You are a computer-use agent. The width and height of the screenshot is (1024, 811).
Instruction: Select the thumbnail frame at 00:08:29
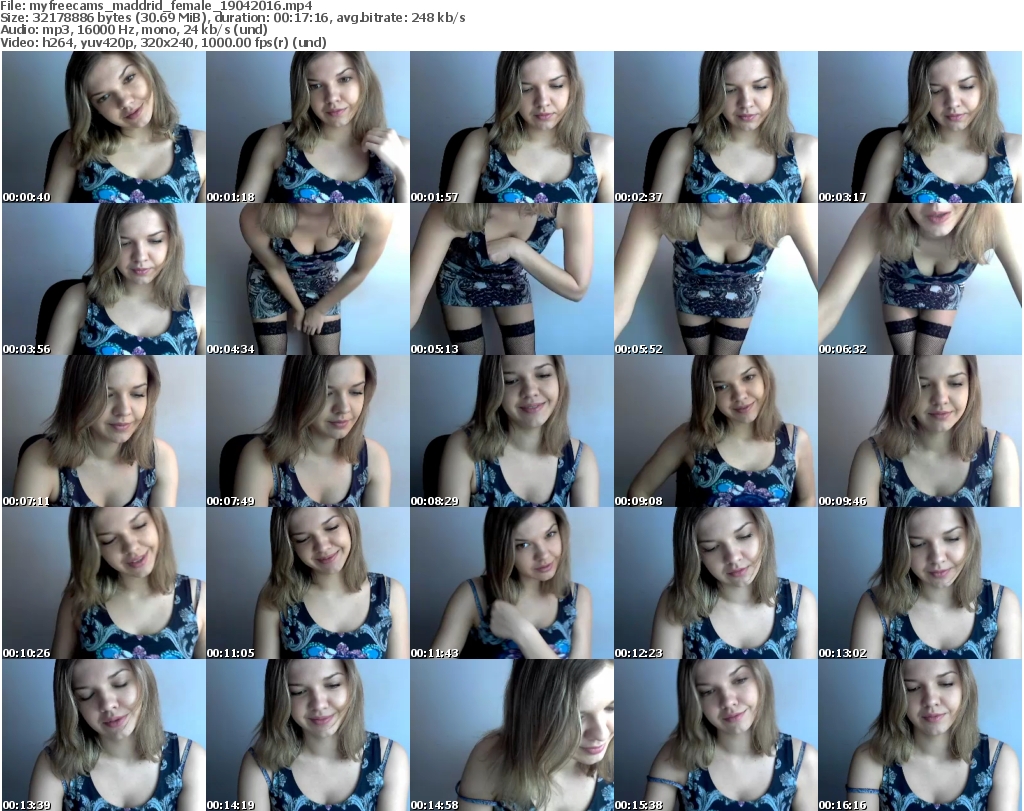(x=511, y=432)
